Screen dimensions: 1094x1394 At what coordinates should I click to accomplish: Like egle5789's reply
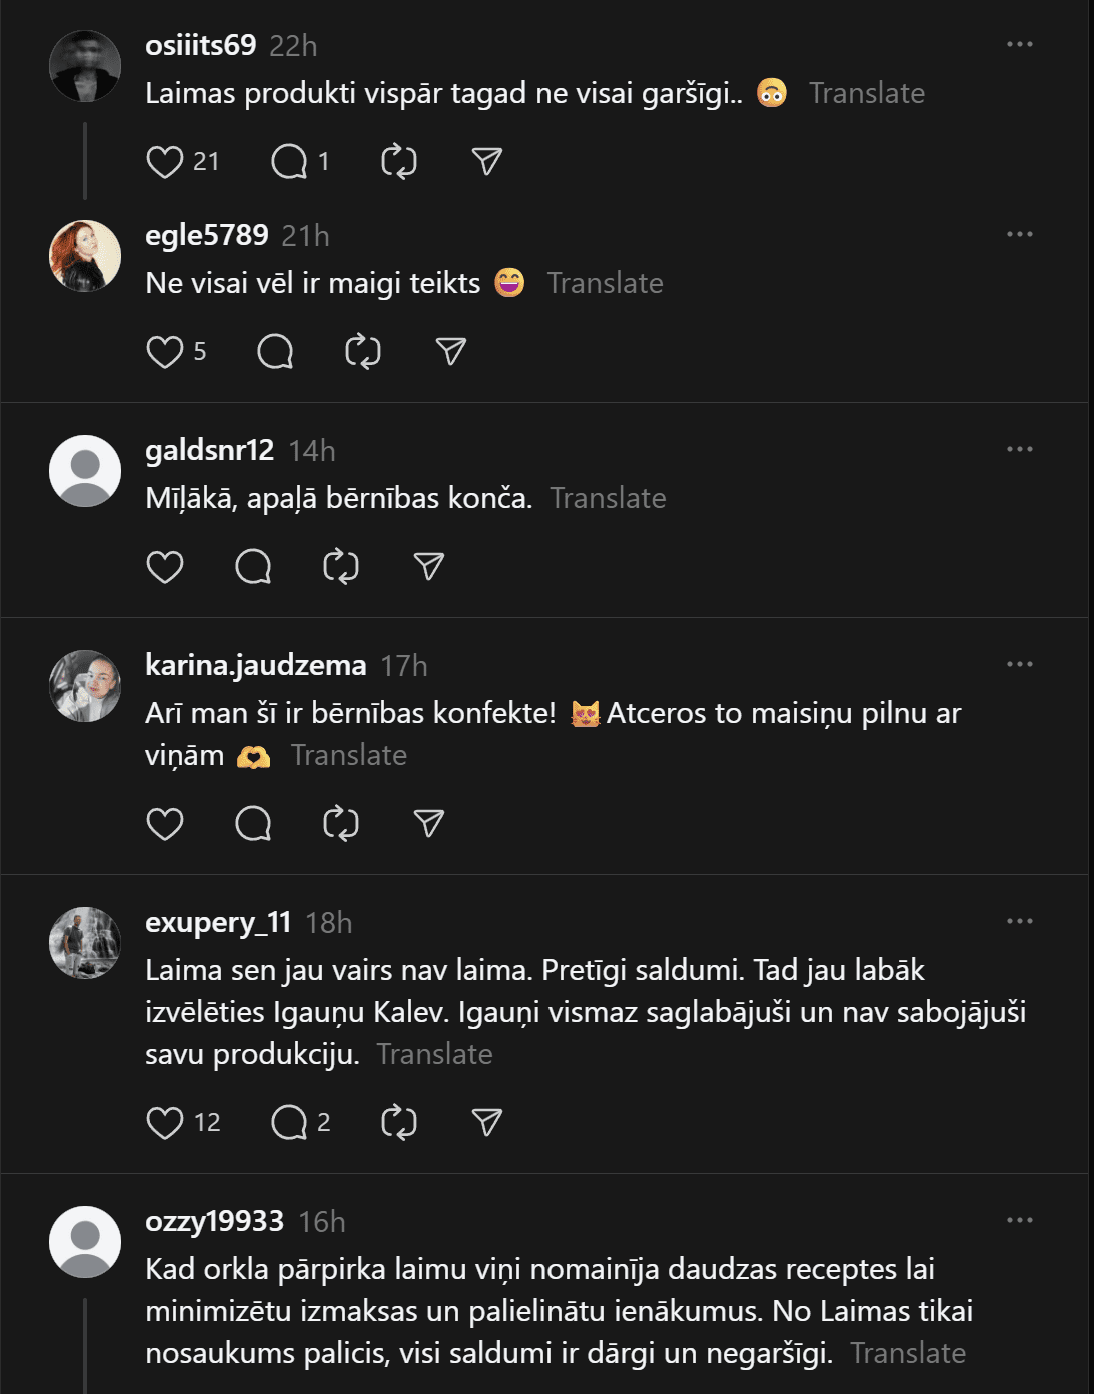[x=165, y=352]
